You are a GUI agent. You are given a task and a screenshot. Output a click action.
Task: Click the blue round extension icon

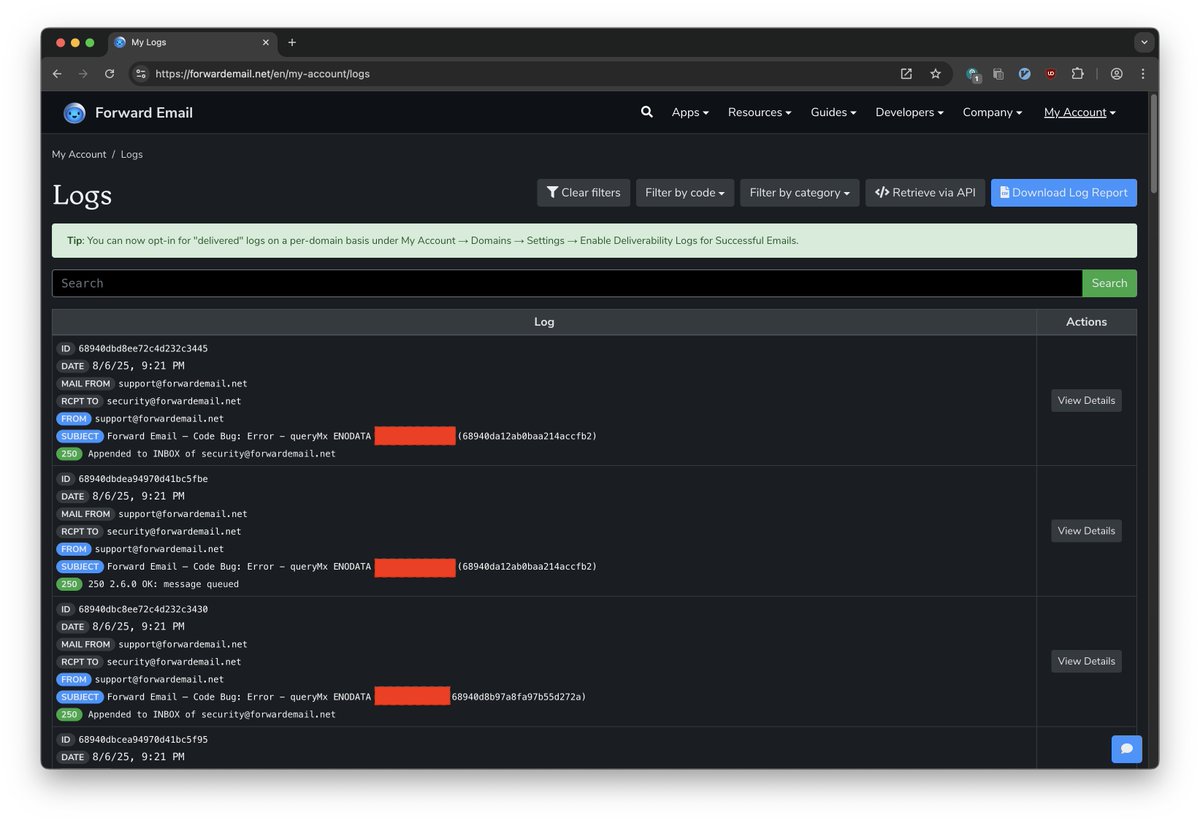pos(1025,74)
